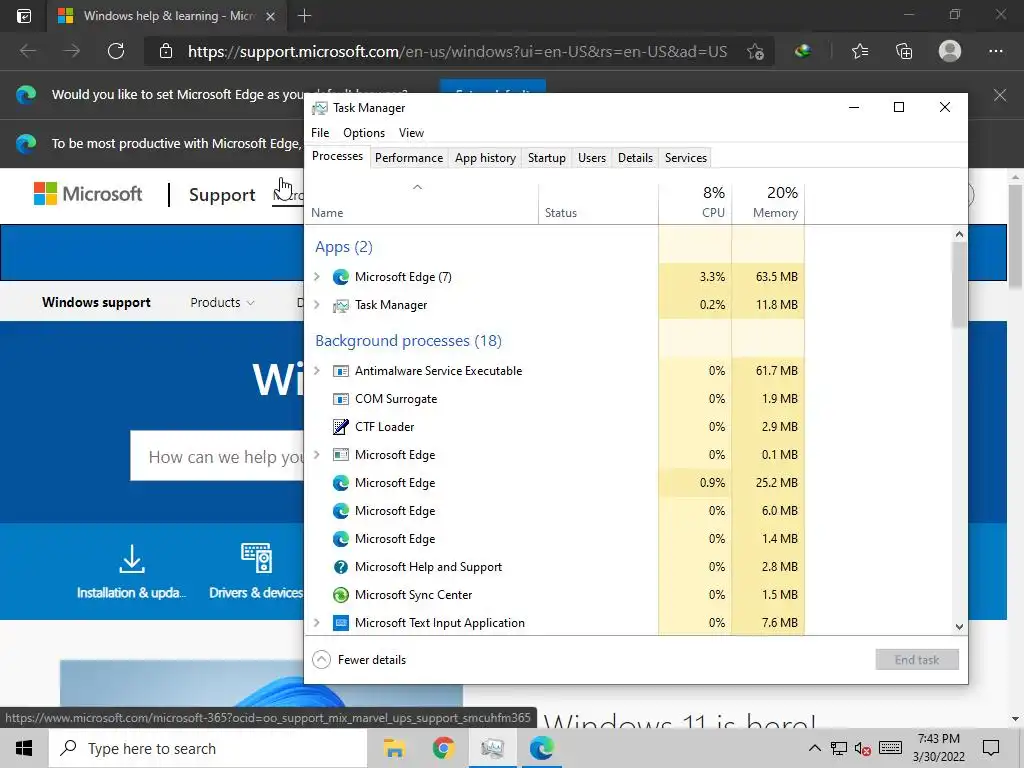
Task: Click the Edge forward navigation arrow
Action: [72, 51]
